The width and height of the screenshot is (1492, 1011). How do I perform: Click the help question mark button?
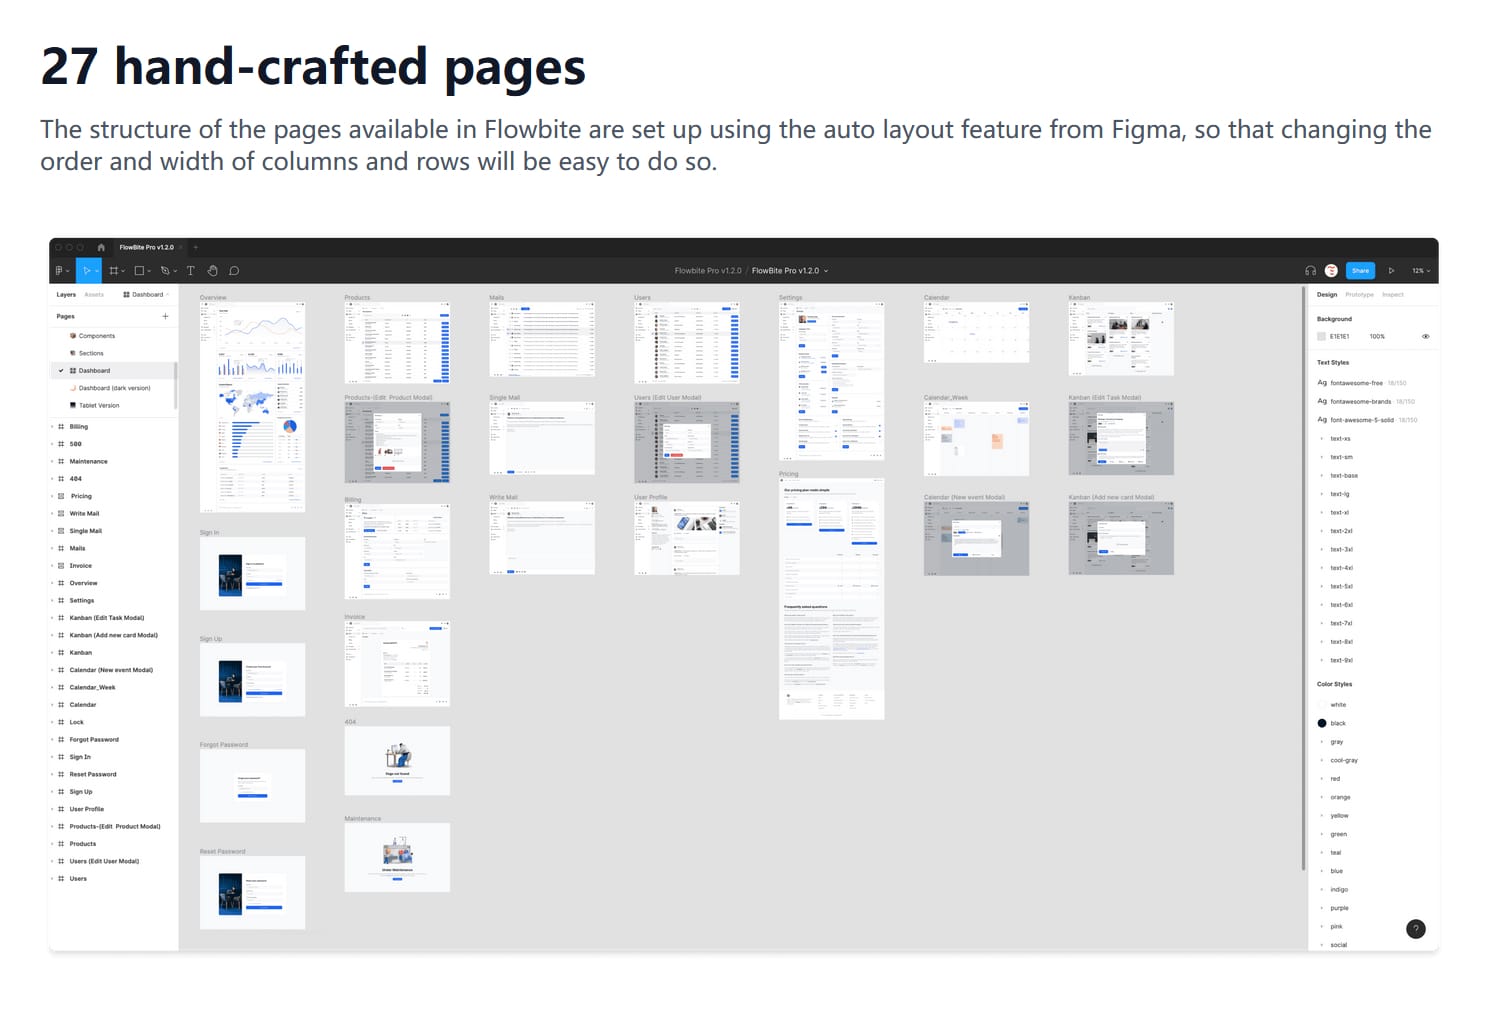1415,929
